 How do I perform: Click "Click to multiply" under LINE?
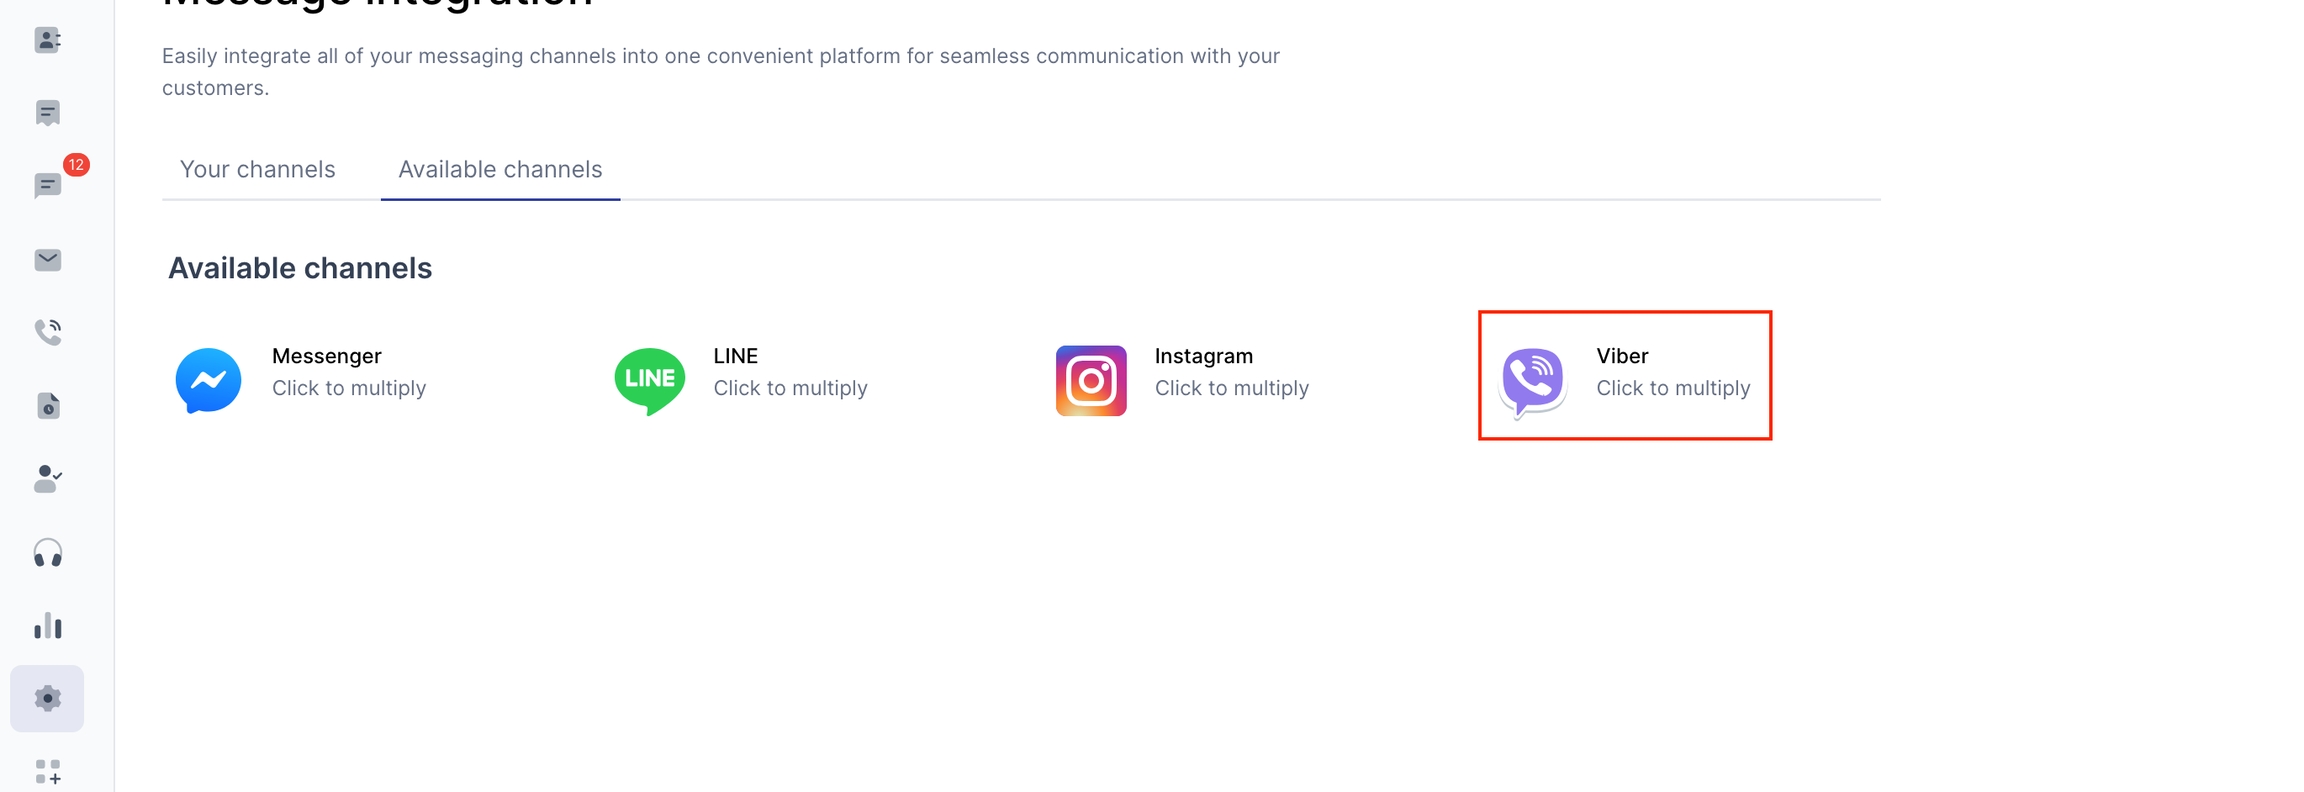790,388
